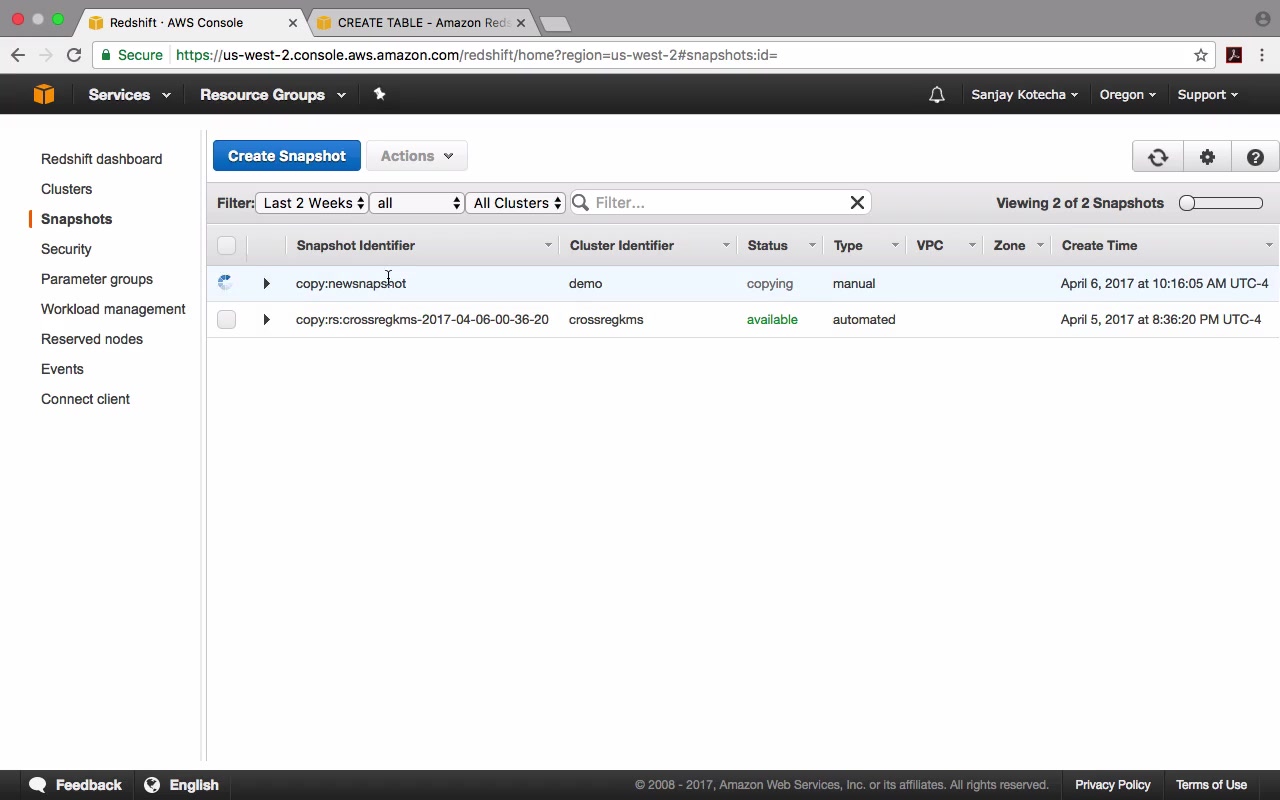Expand the crossregkms snapshot row details

pos(266,320)
